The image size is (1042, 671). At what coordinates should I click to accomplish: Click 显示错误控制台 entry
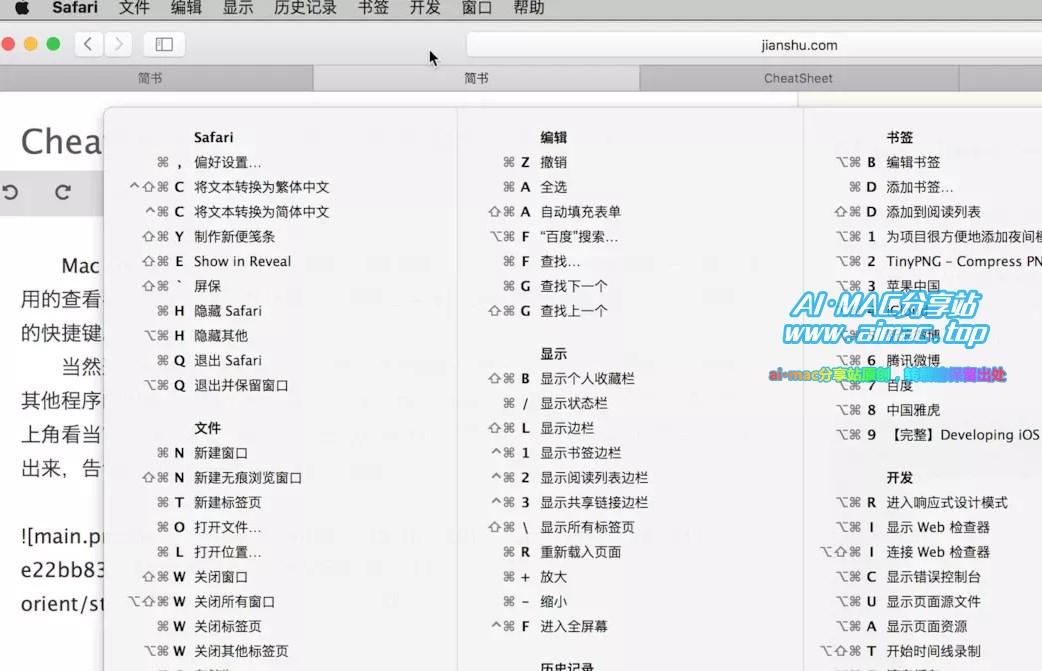(x=934, y=577)
